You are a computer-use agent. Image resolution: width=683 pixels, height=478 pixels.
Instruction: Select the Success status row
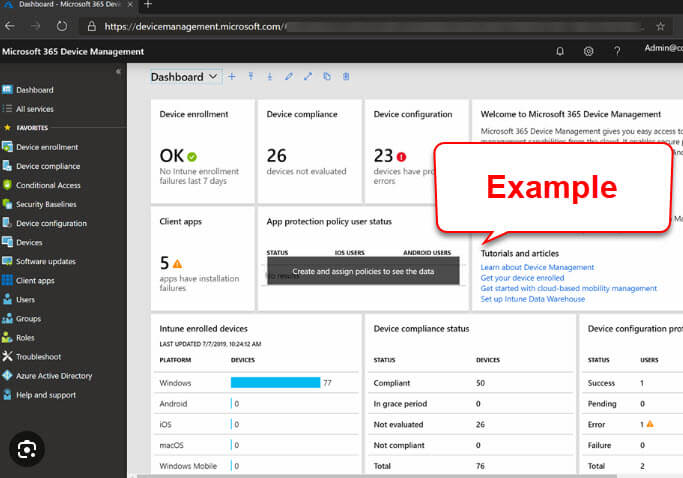click(632, 383)
